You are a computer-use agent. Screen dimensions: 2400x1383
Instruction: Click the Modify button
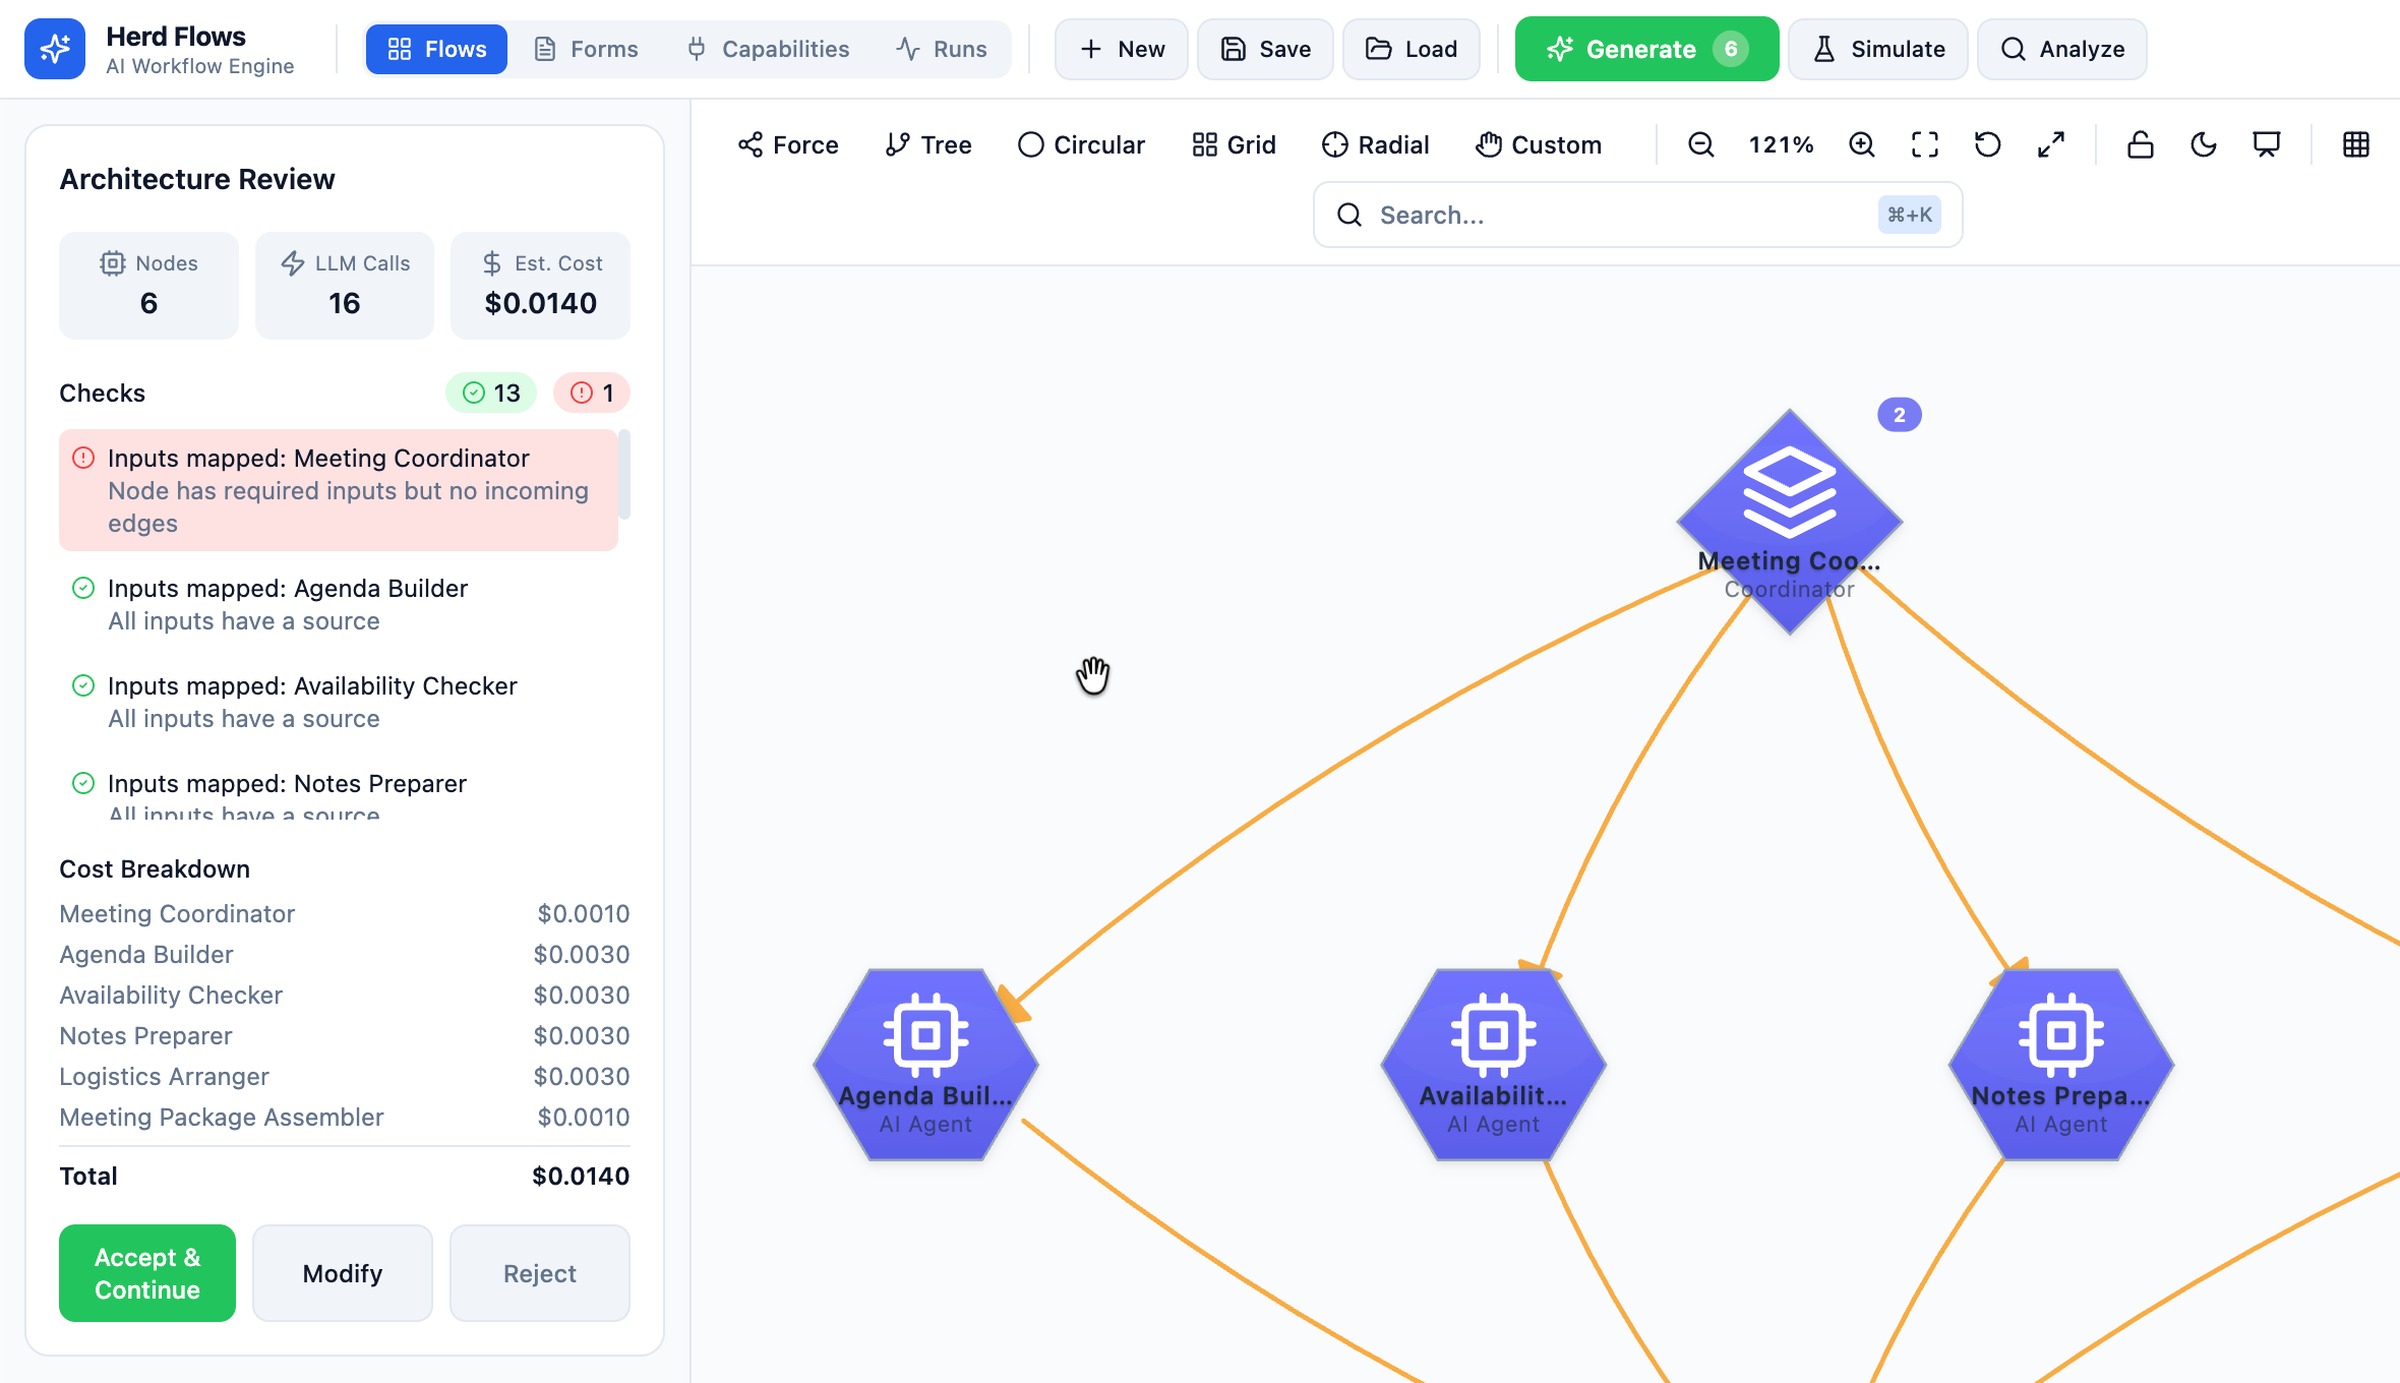(x=342, y=1273)
